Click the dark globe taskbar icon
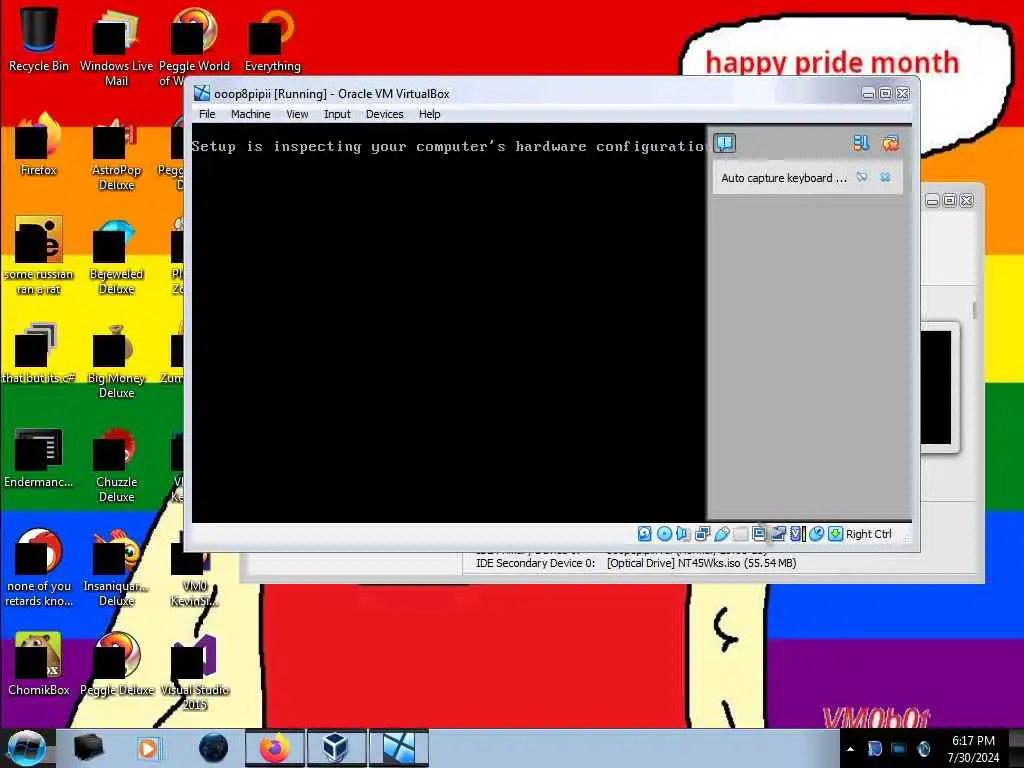Screen dimensions: 1024x768 pyautogui.click(x=213, y=748)
